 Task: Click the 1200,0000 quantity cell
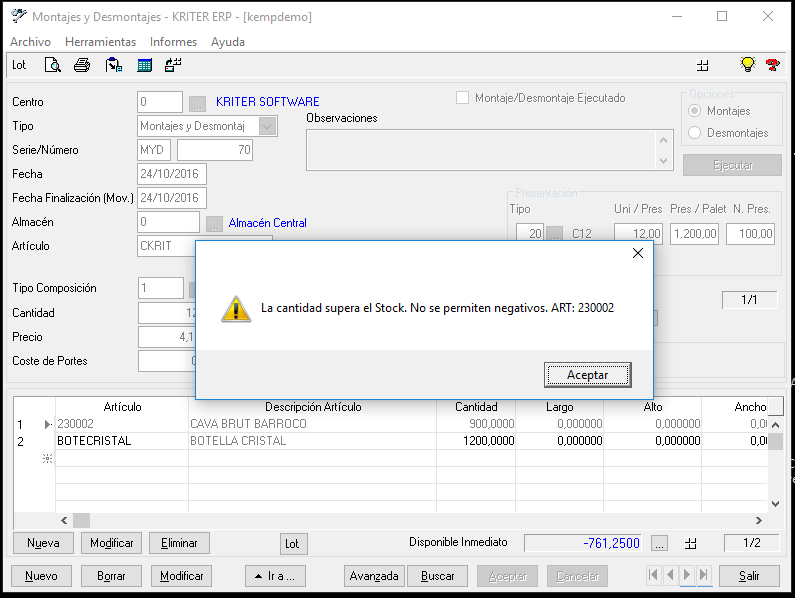pos(477,441)
